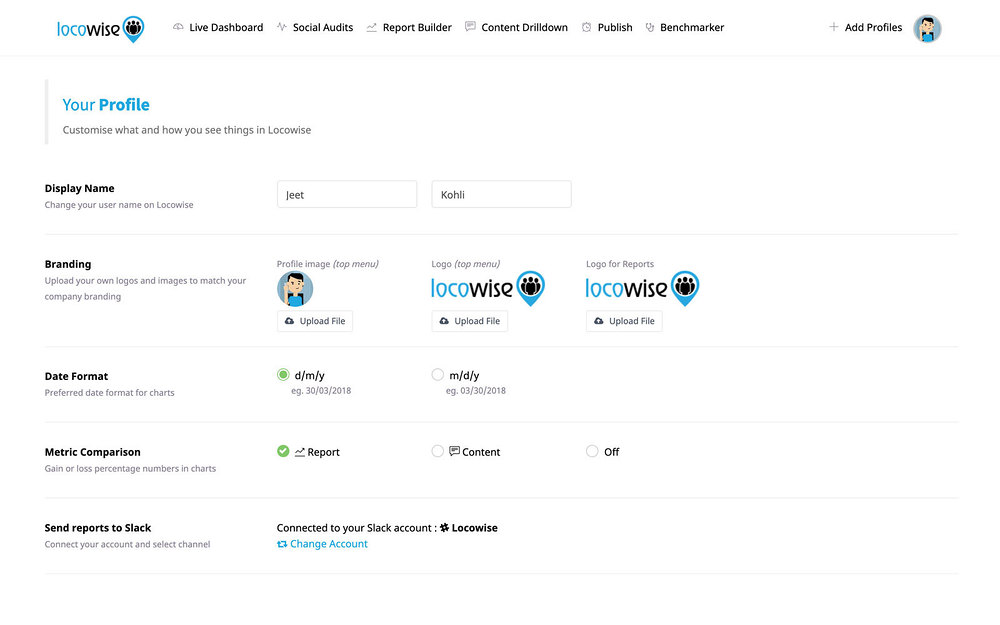Viewport: 1000px width, 625px height.
Task: Select the Content metric comparison option
Action: (438, 451)
